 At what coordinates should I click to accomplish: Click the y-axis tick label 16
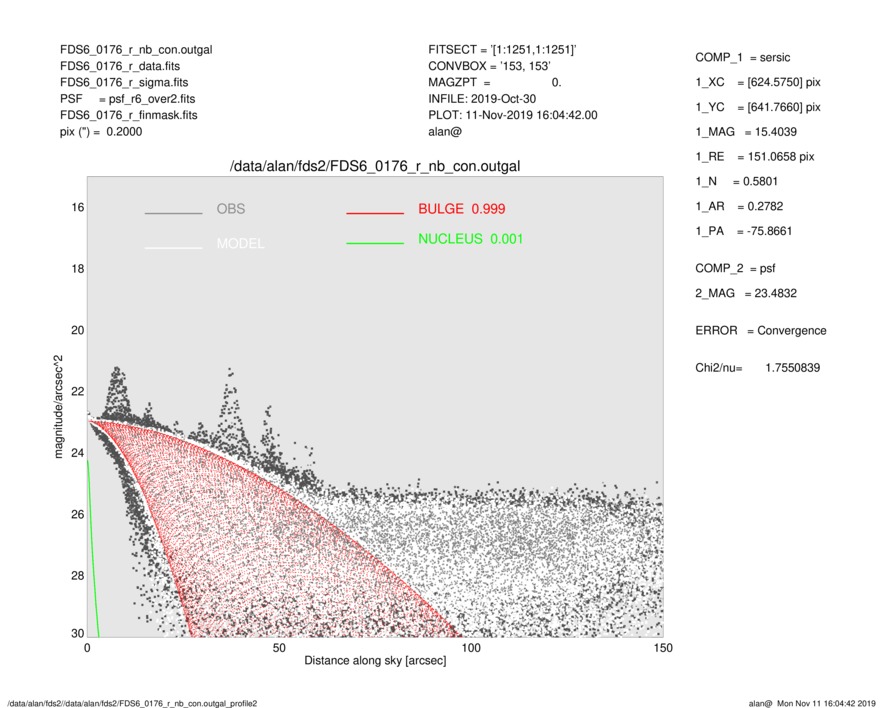[77, 208]
